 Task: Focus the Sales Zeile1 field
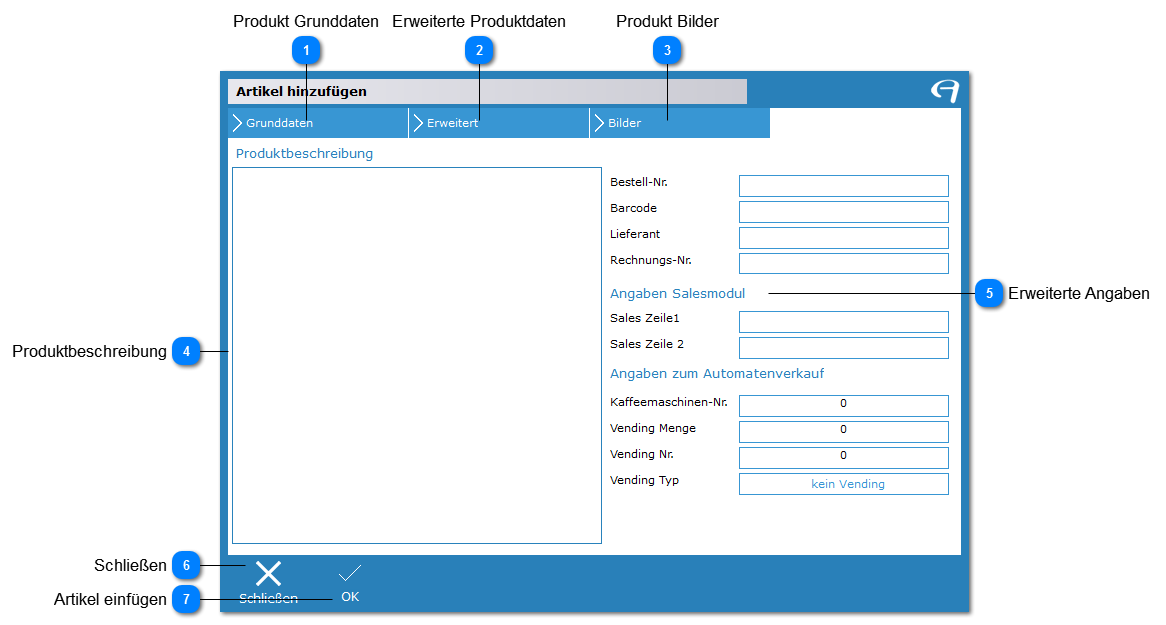(843, 322)
